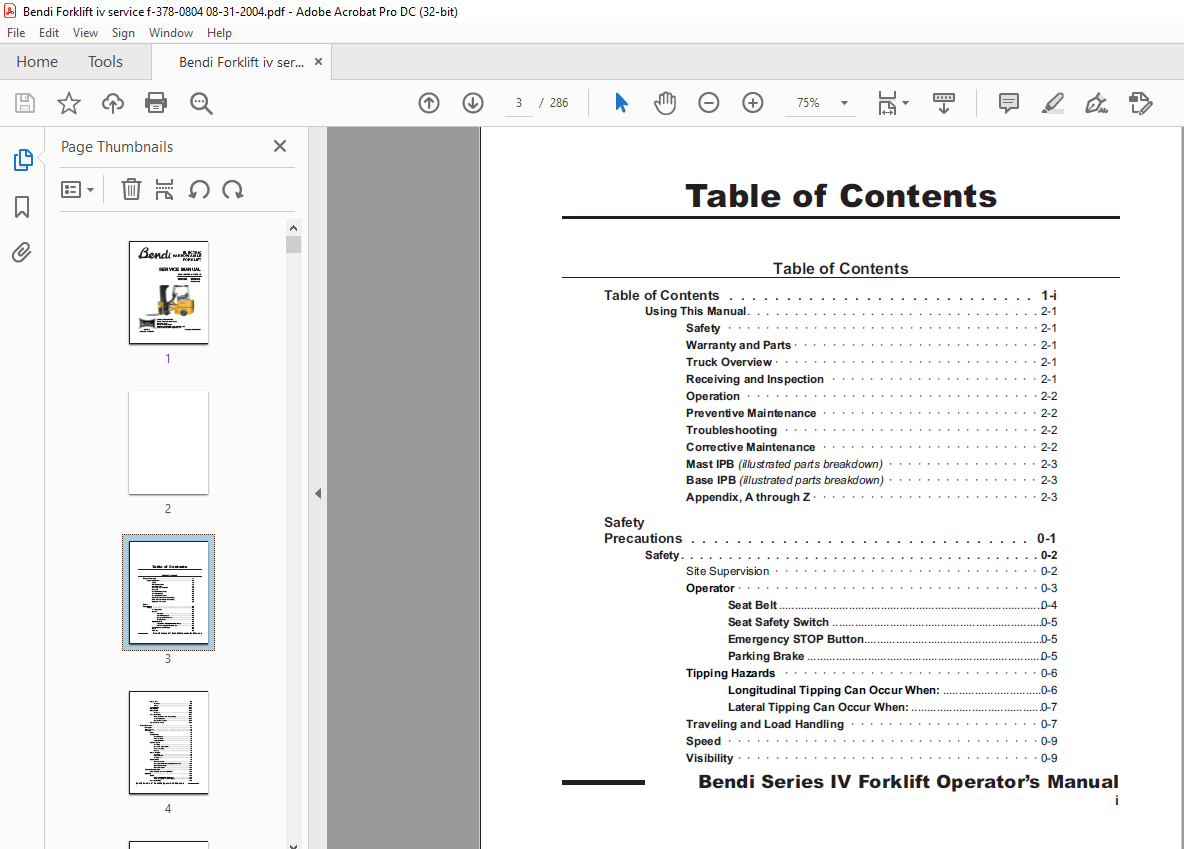Rotate page clockwise
The height and width of the screenshot is (849, 1184).
(x=233, y=190)
